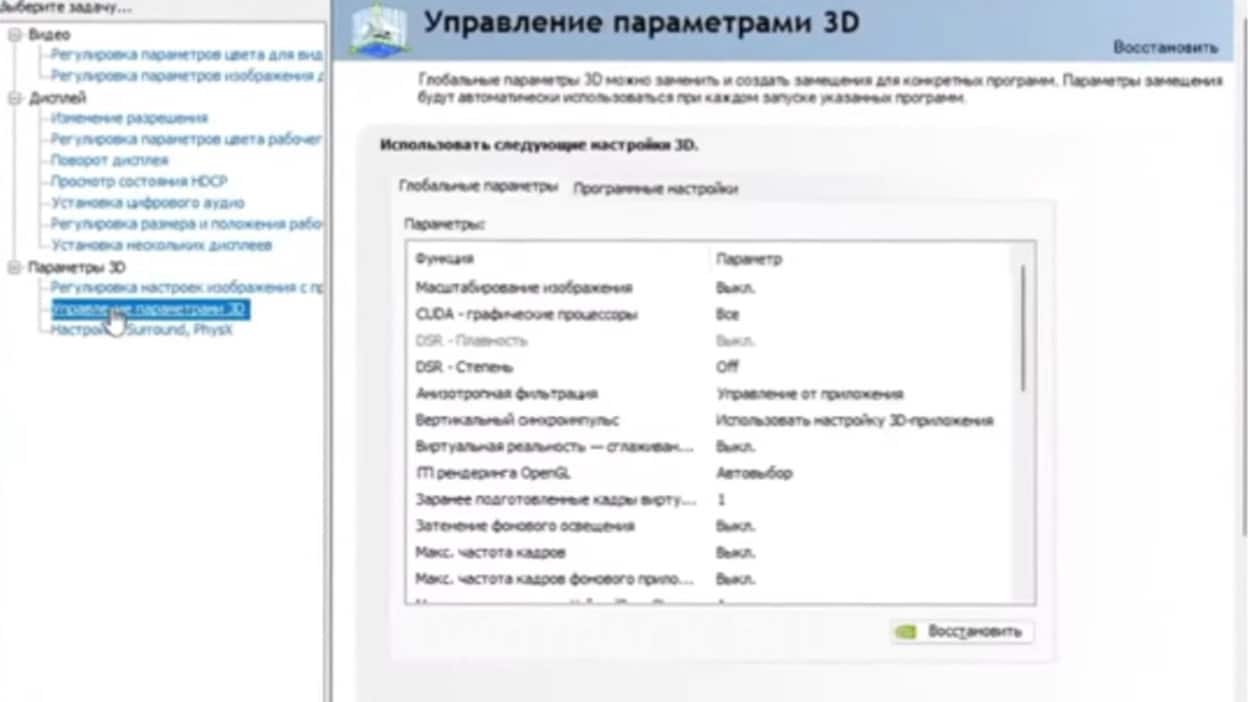Collapse the Дисплей tree section

(14, 98)
